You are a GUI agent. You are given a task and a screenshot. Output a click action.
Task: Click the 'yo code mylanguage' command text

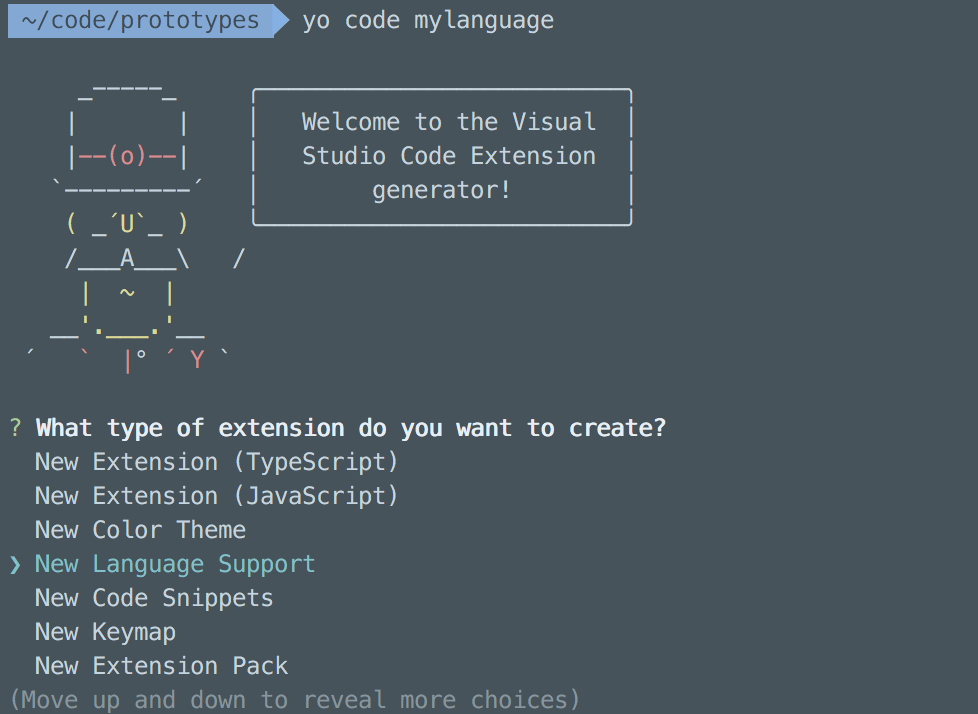(x=428, y=21)
